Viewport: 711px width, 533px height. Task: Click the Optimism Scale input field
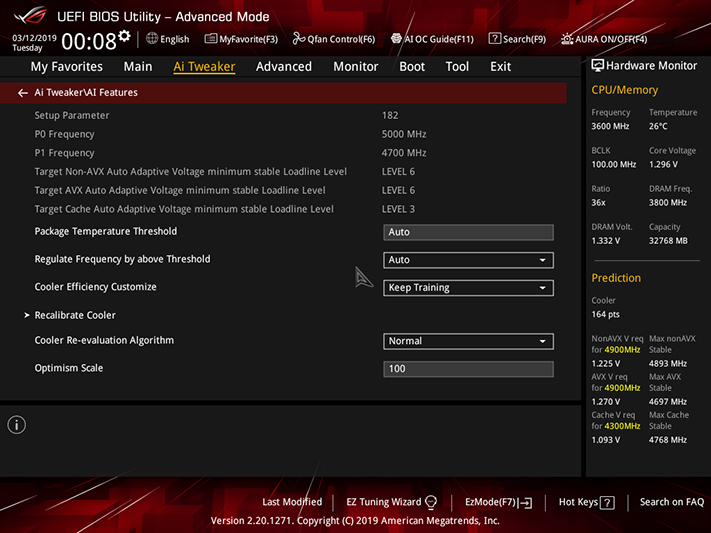coord(468,369)
